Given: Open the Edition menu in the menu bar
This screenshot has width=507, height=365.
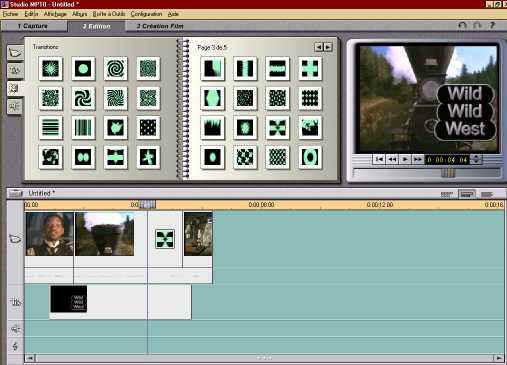Looking at the screenshot, I should pos(31,14).
